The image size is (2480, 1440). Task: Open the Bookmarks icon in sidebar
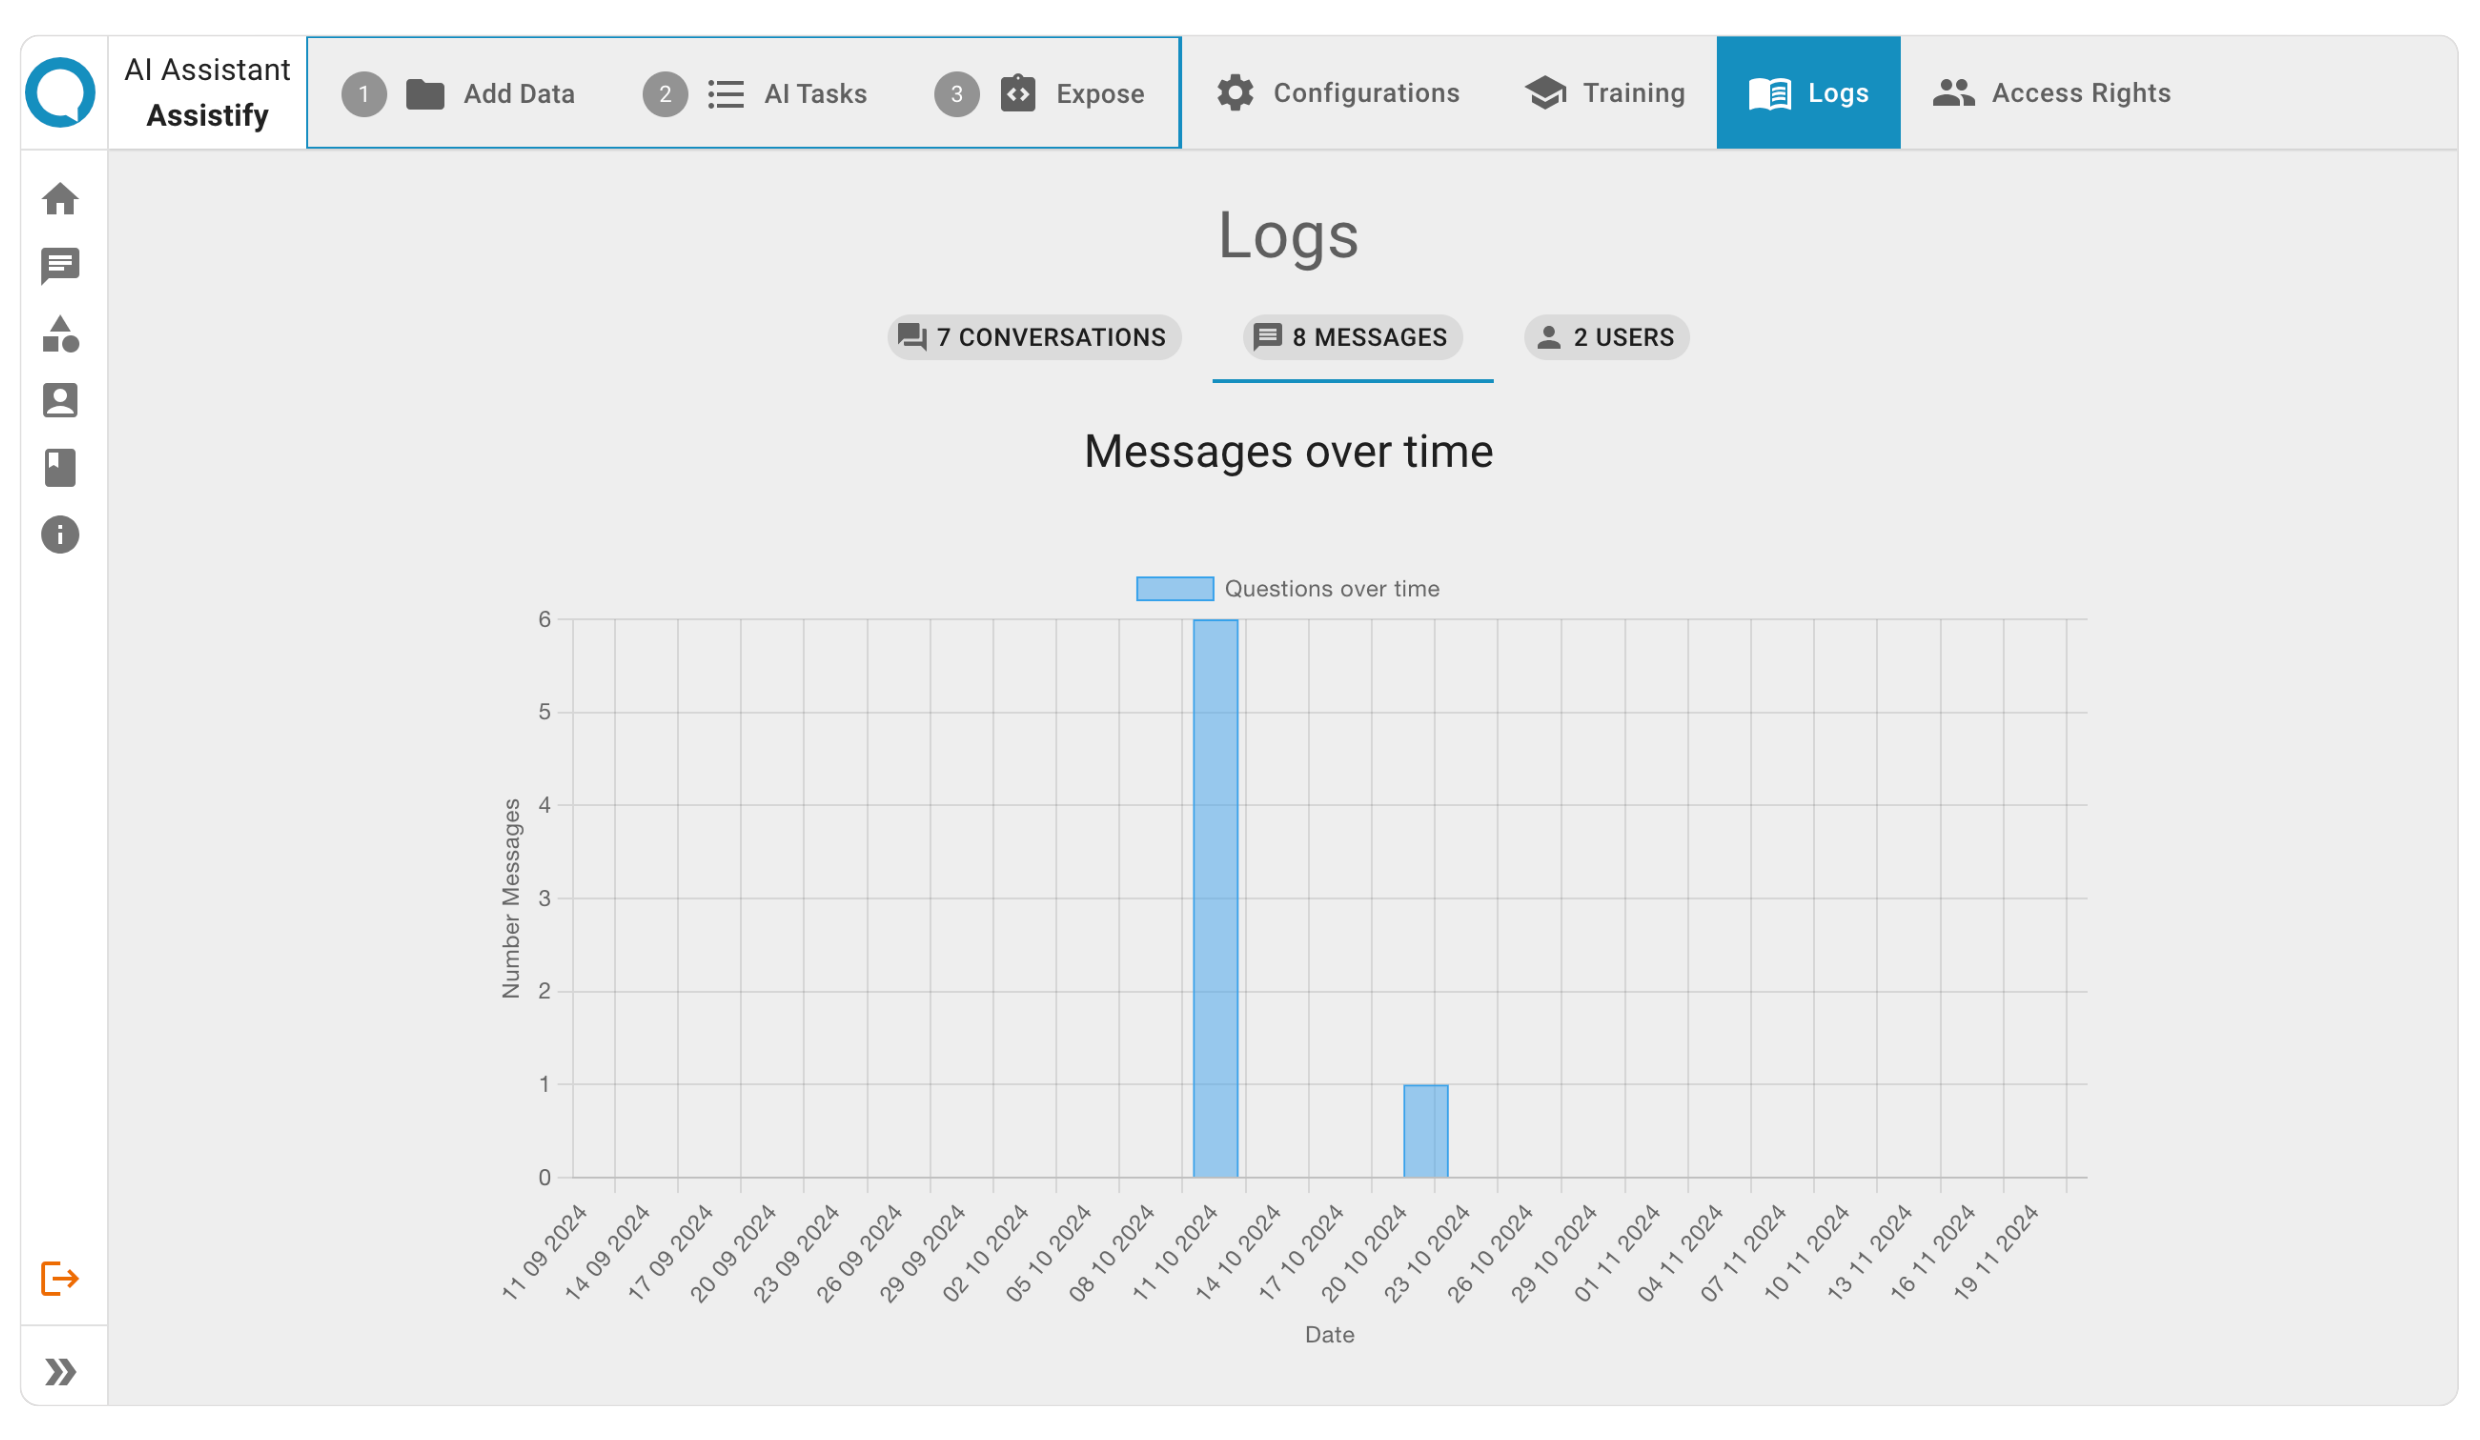[x=60, y=468]
